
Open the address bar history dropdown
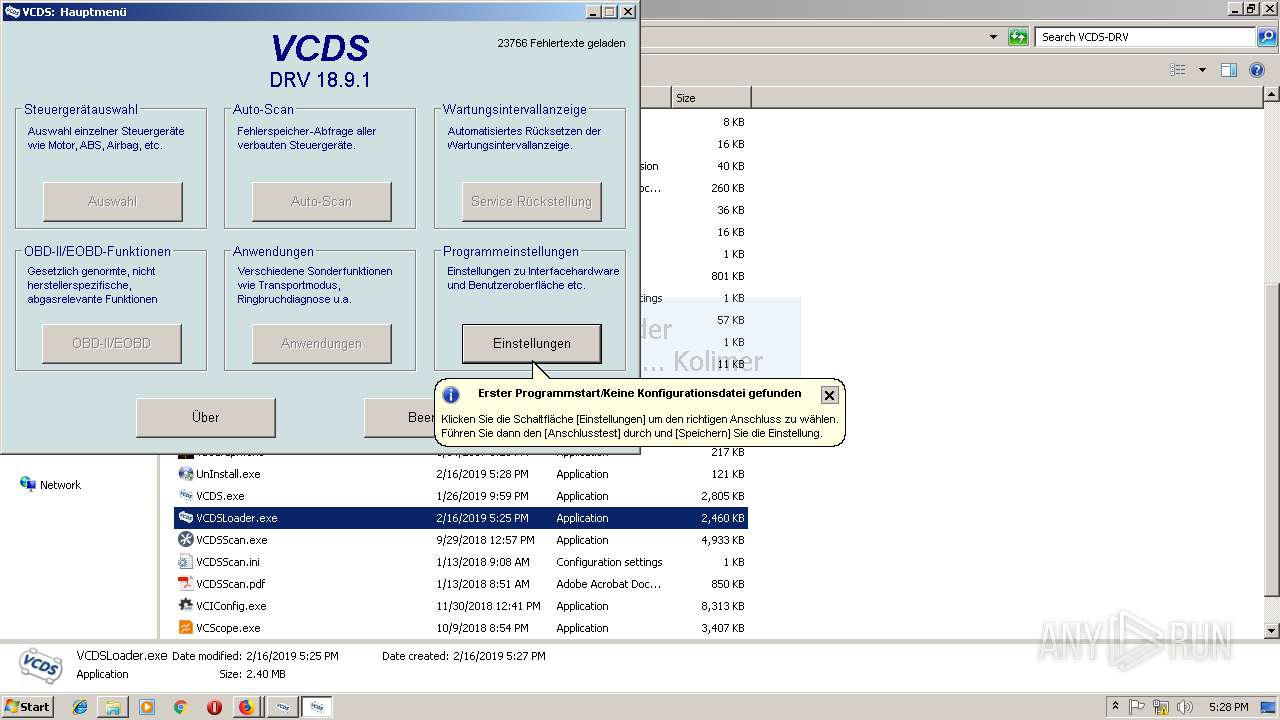click(993, 37)
